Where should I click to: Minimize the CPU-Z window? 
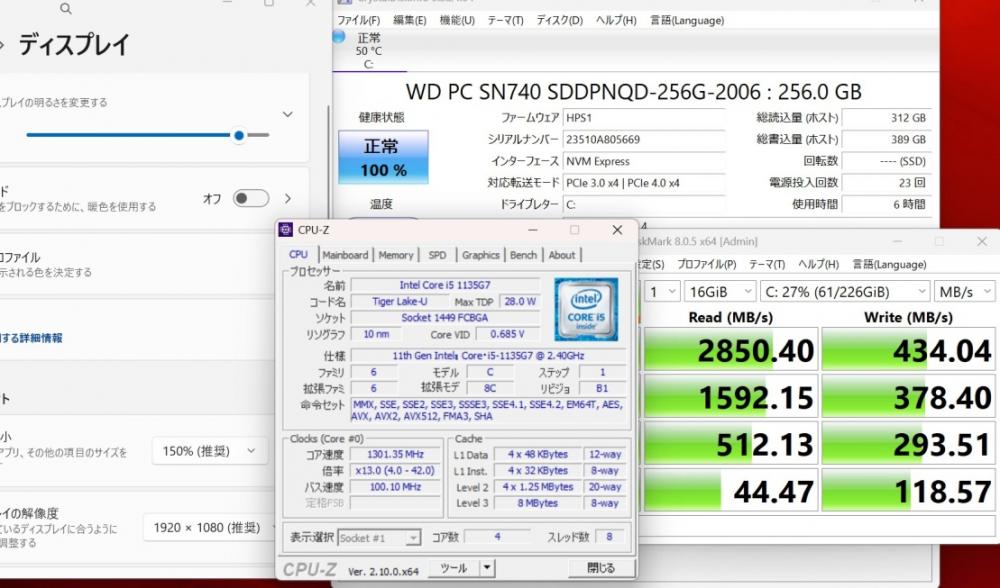pyautogui.click(x=533, y=230)
